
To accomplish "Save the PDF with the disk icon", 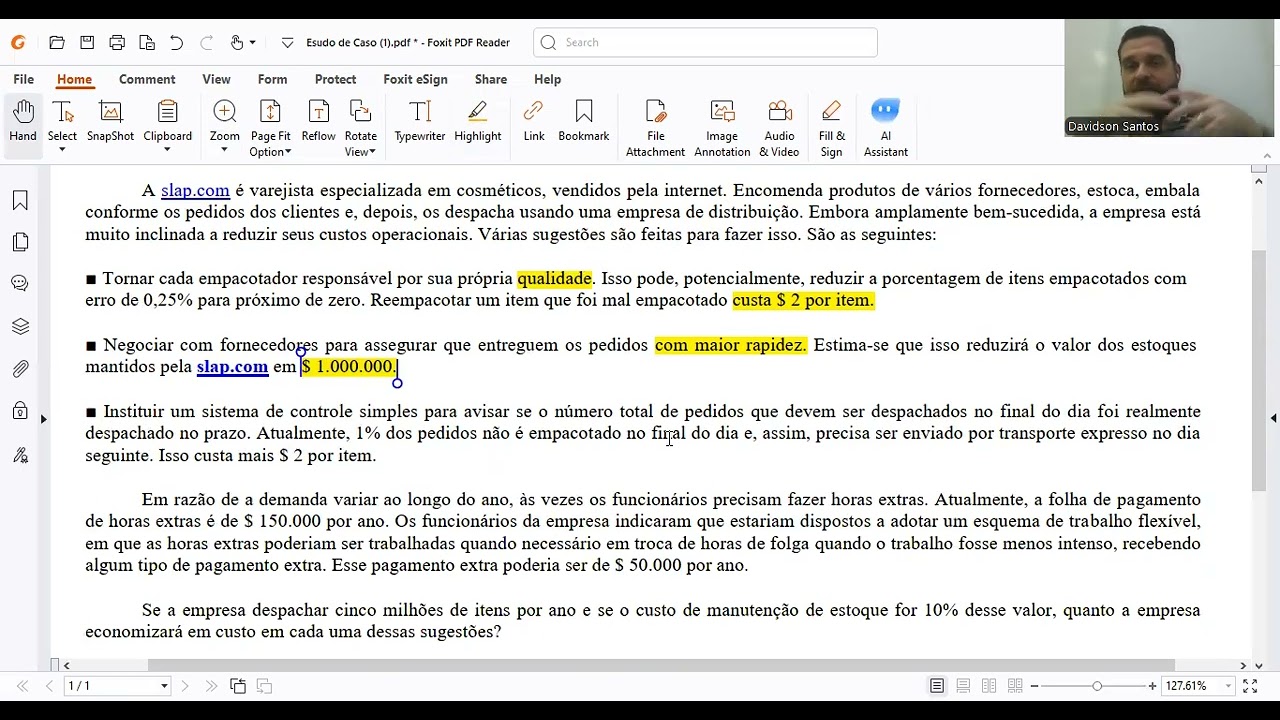I will tap(87, 43).
